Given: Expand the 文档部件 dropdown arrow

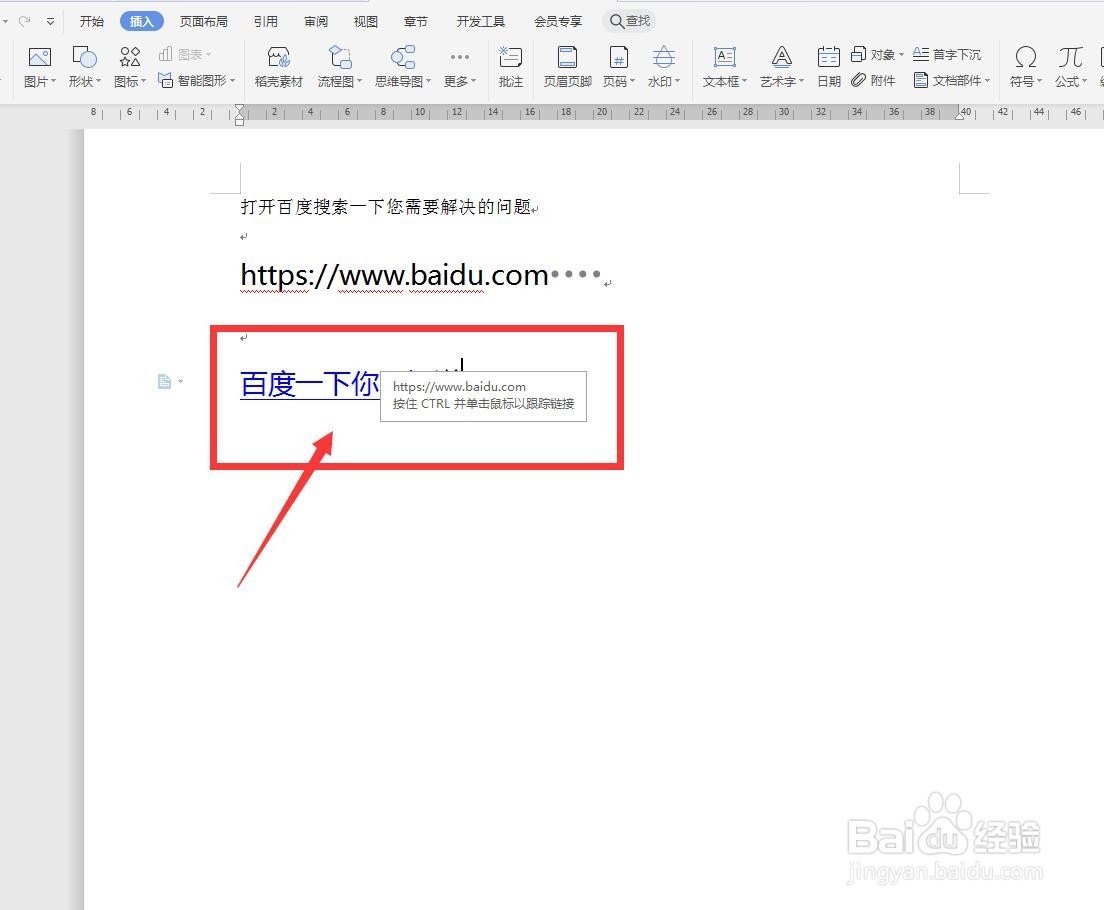Looking at the screenshot, I should pos(988,81).
